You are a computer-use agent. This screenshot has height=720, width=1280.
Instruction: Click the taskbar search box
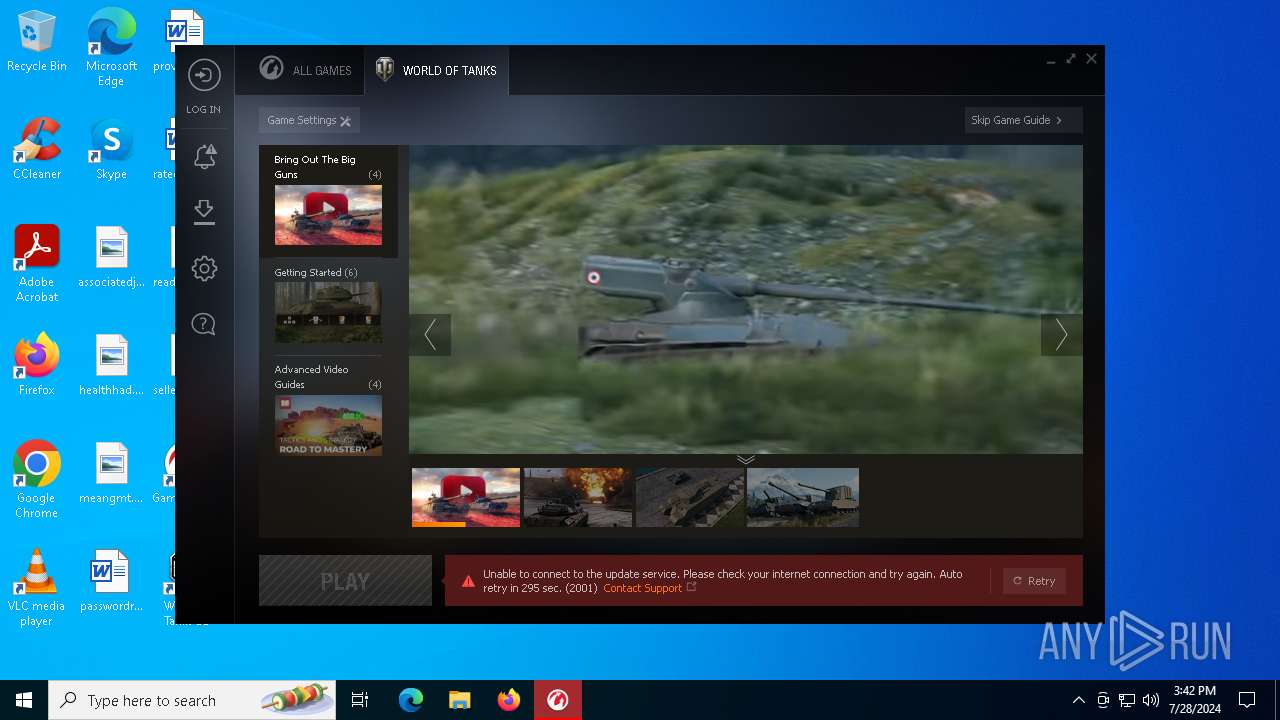click(193, 700)
